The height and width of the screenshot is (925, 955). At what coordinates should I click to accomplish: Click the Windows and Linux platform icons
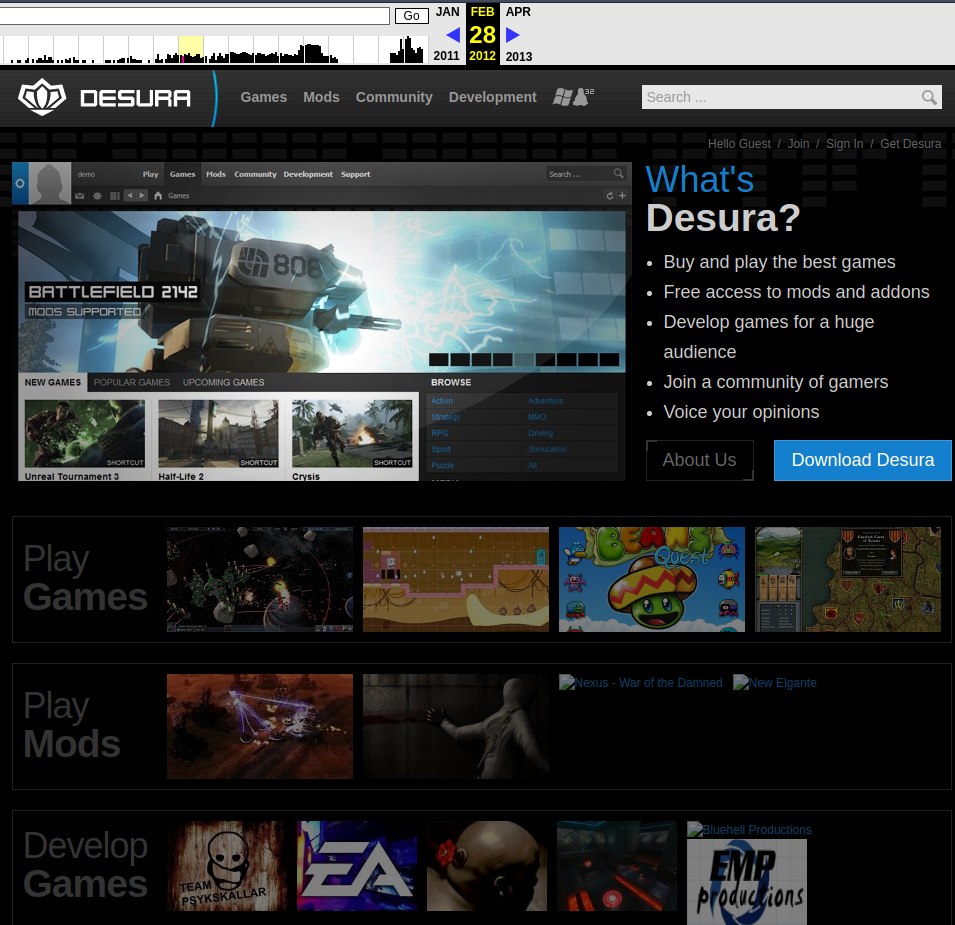tap(573, 96)
